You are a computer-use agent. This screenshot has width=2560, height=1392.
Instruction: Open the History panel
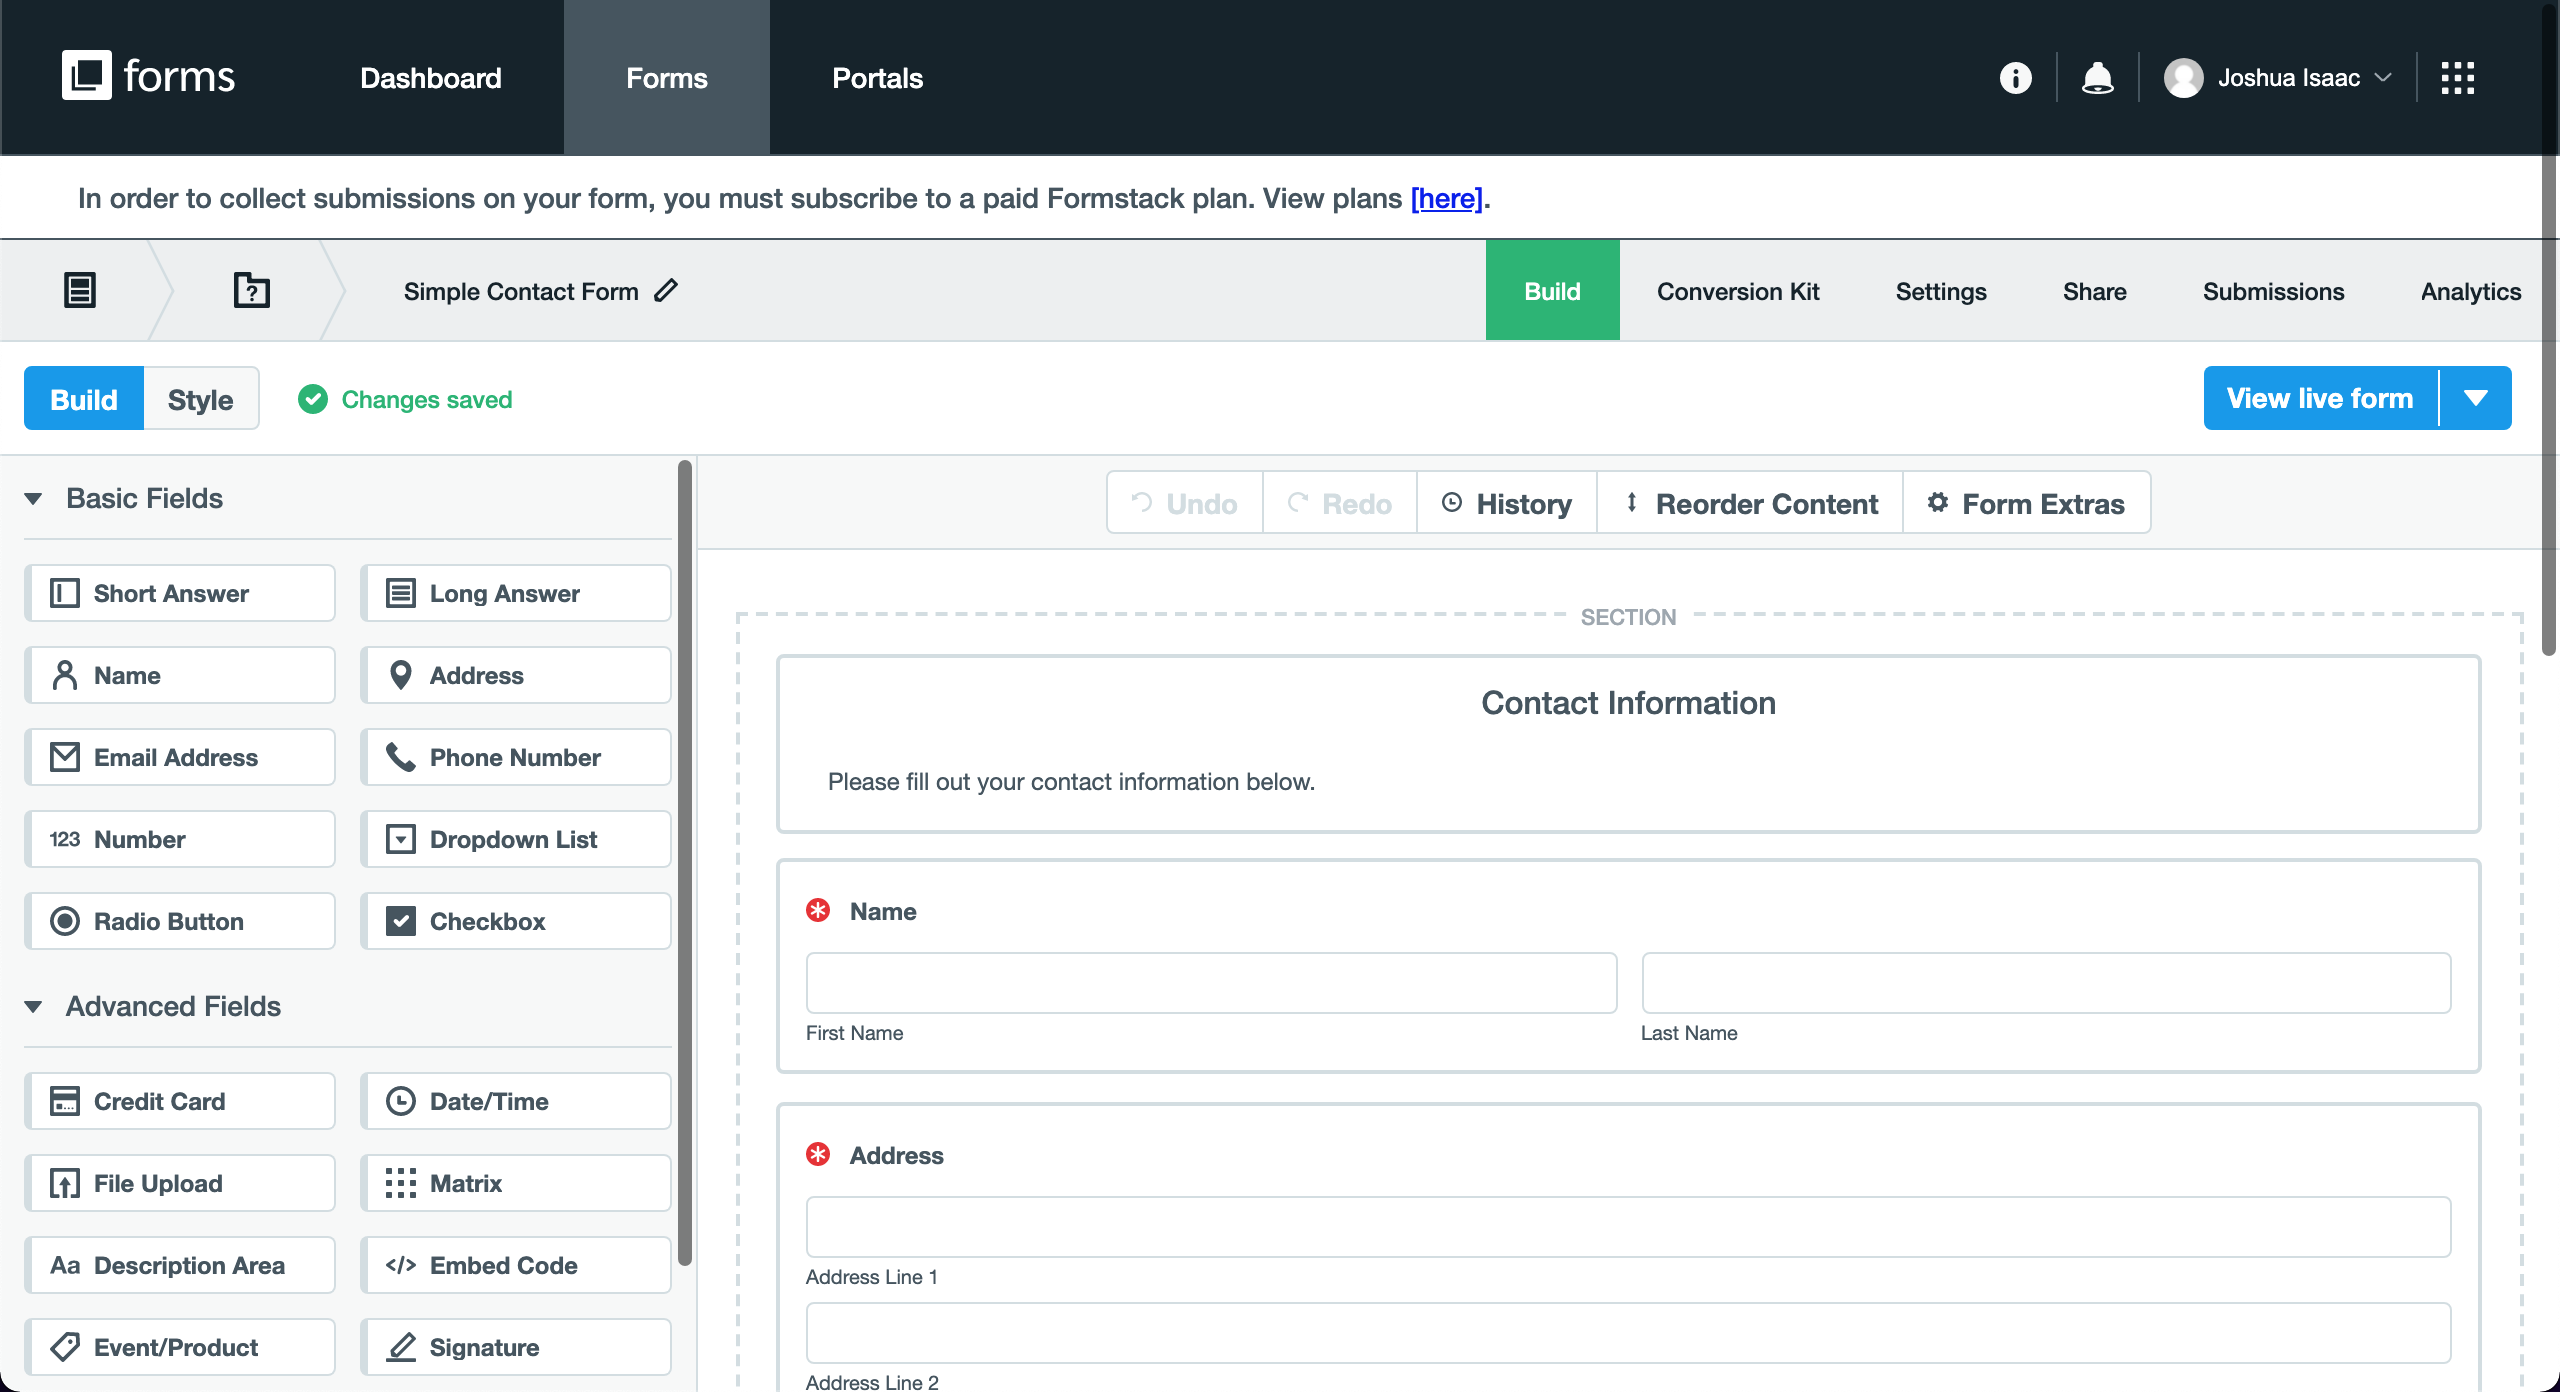(1506, 504)
